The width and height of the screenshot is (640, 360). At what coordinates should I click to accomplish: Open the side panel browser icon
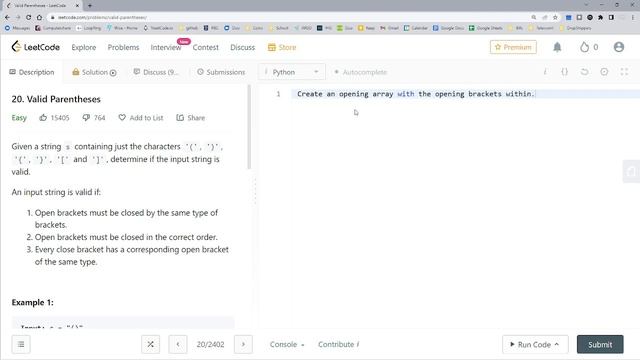[611, 18]
